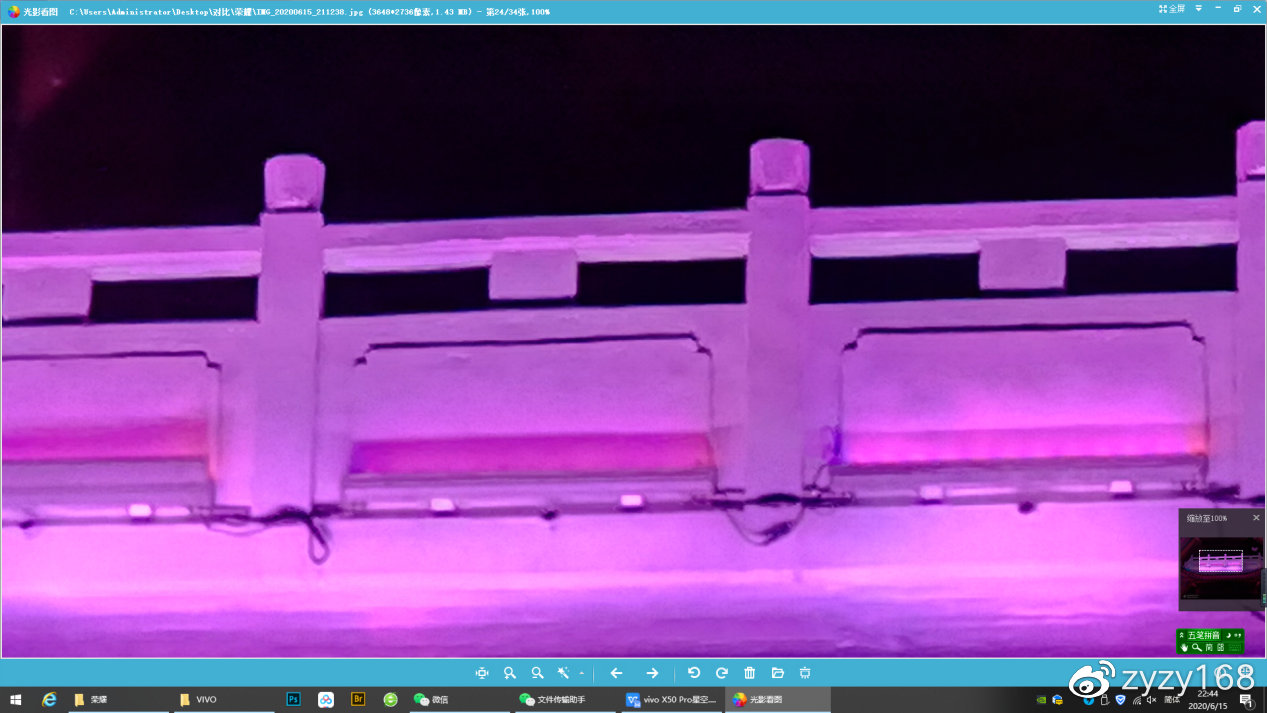This screenshot has height=713, width=1267.
Task: Click the fit-to-window view icon
Action: 482,673
